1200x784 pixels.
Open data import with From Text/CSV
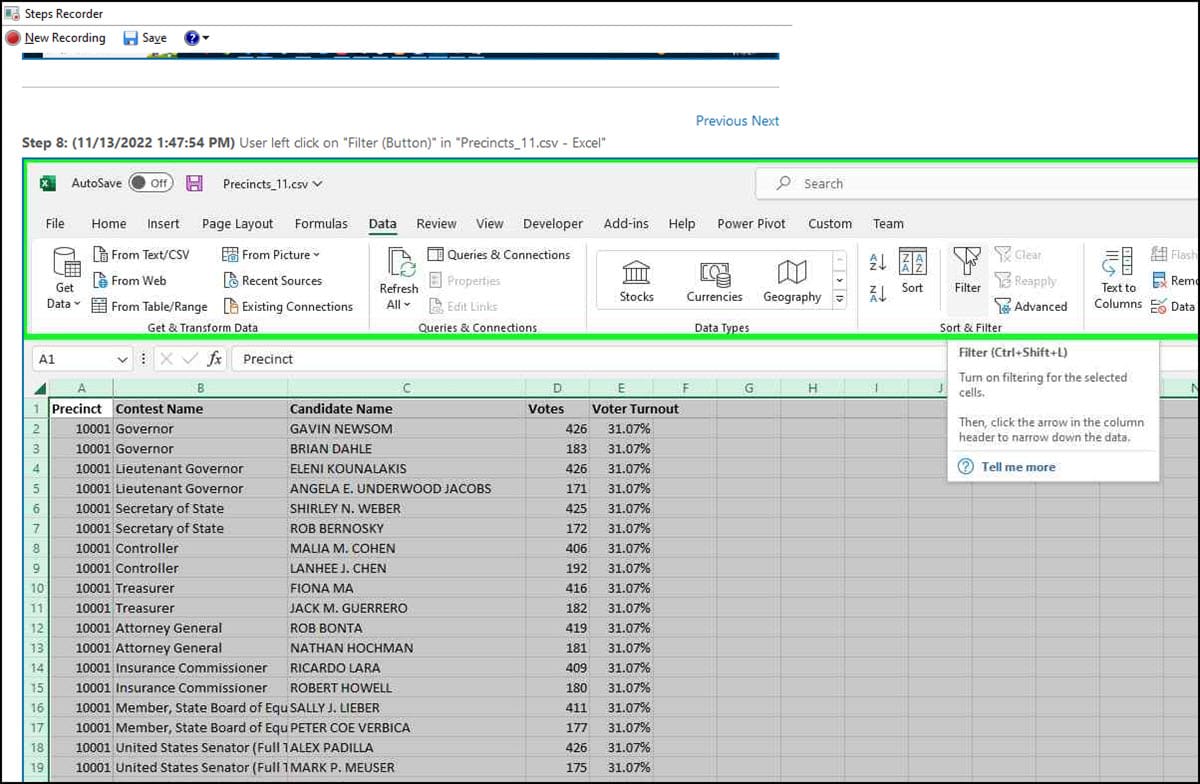click(143, 254)
